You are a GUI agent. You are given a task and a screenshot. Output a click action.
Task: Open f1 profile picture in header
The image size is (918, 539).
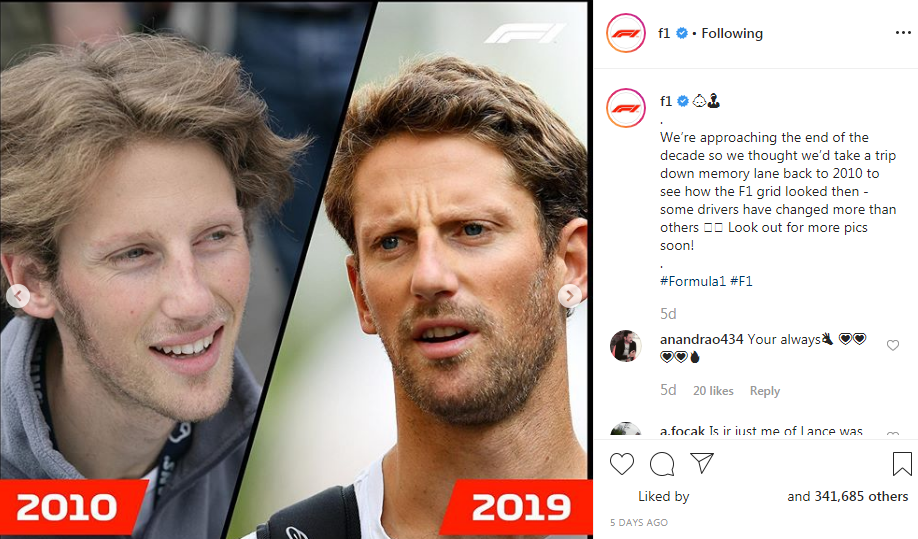626,33
